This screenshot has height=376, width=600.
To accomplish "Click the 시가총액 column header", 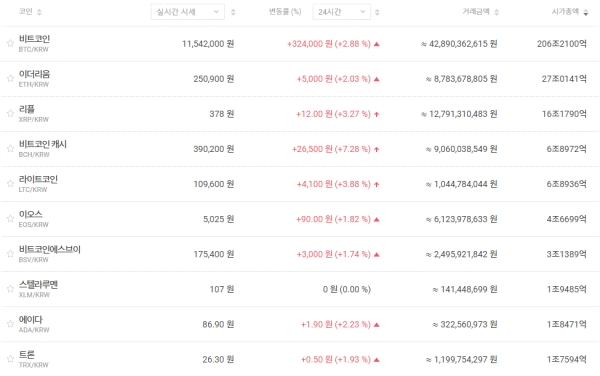I will coord(565,11).
